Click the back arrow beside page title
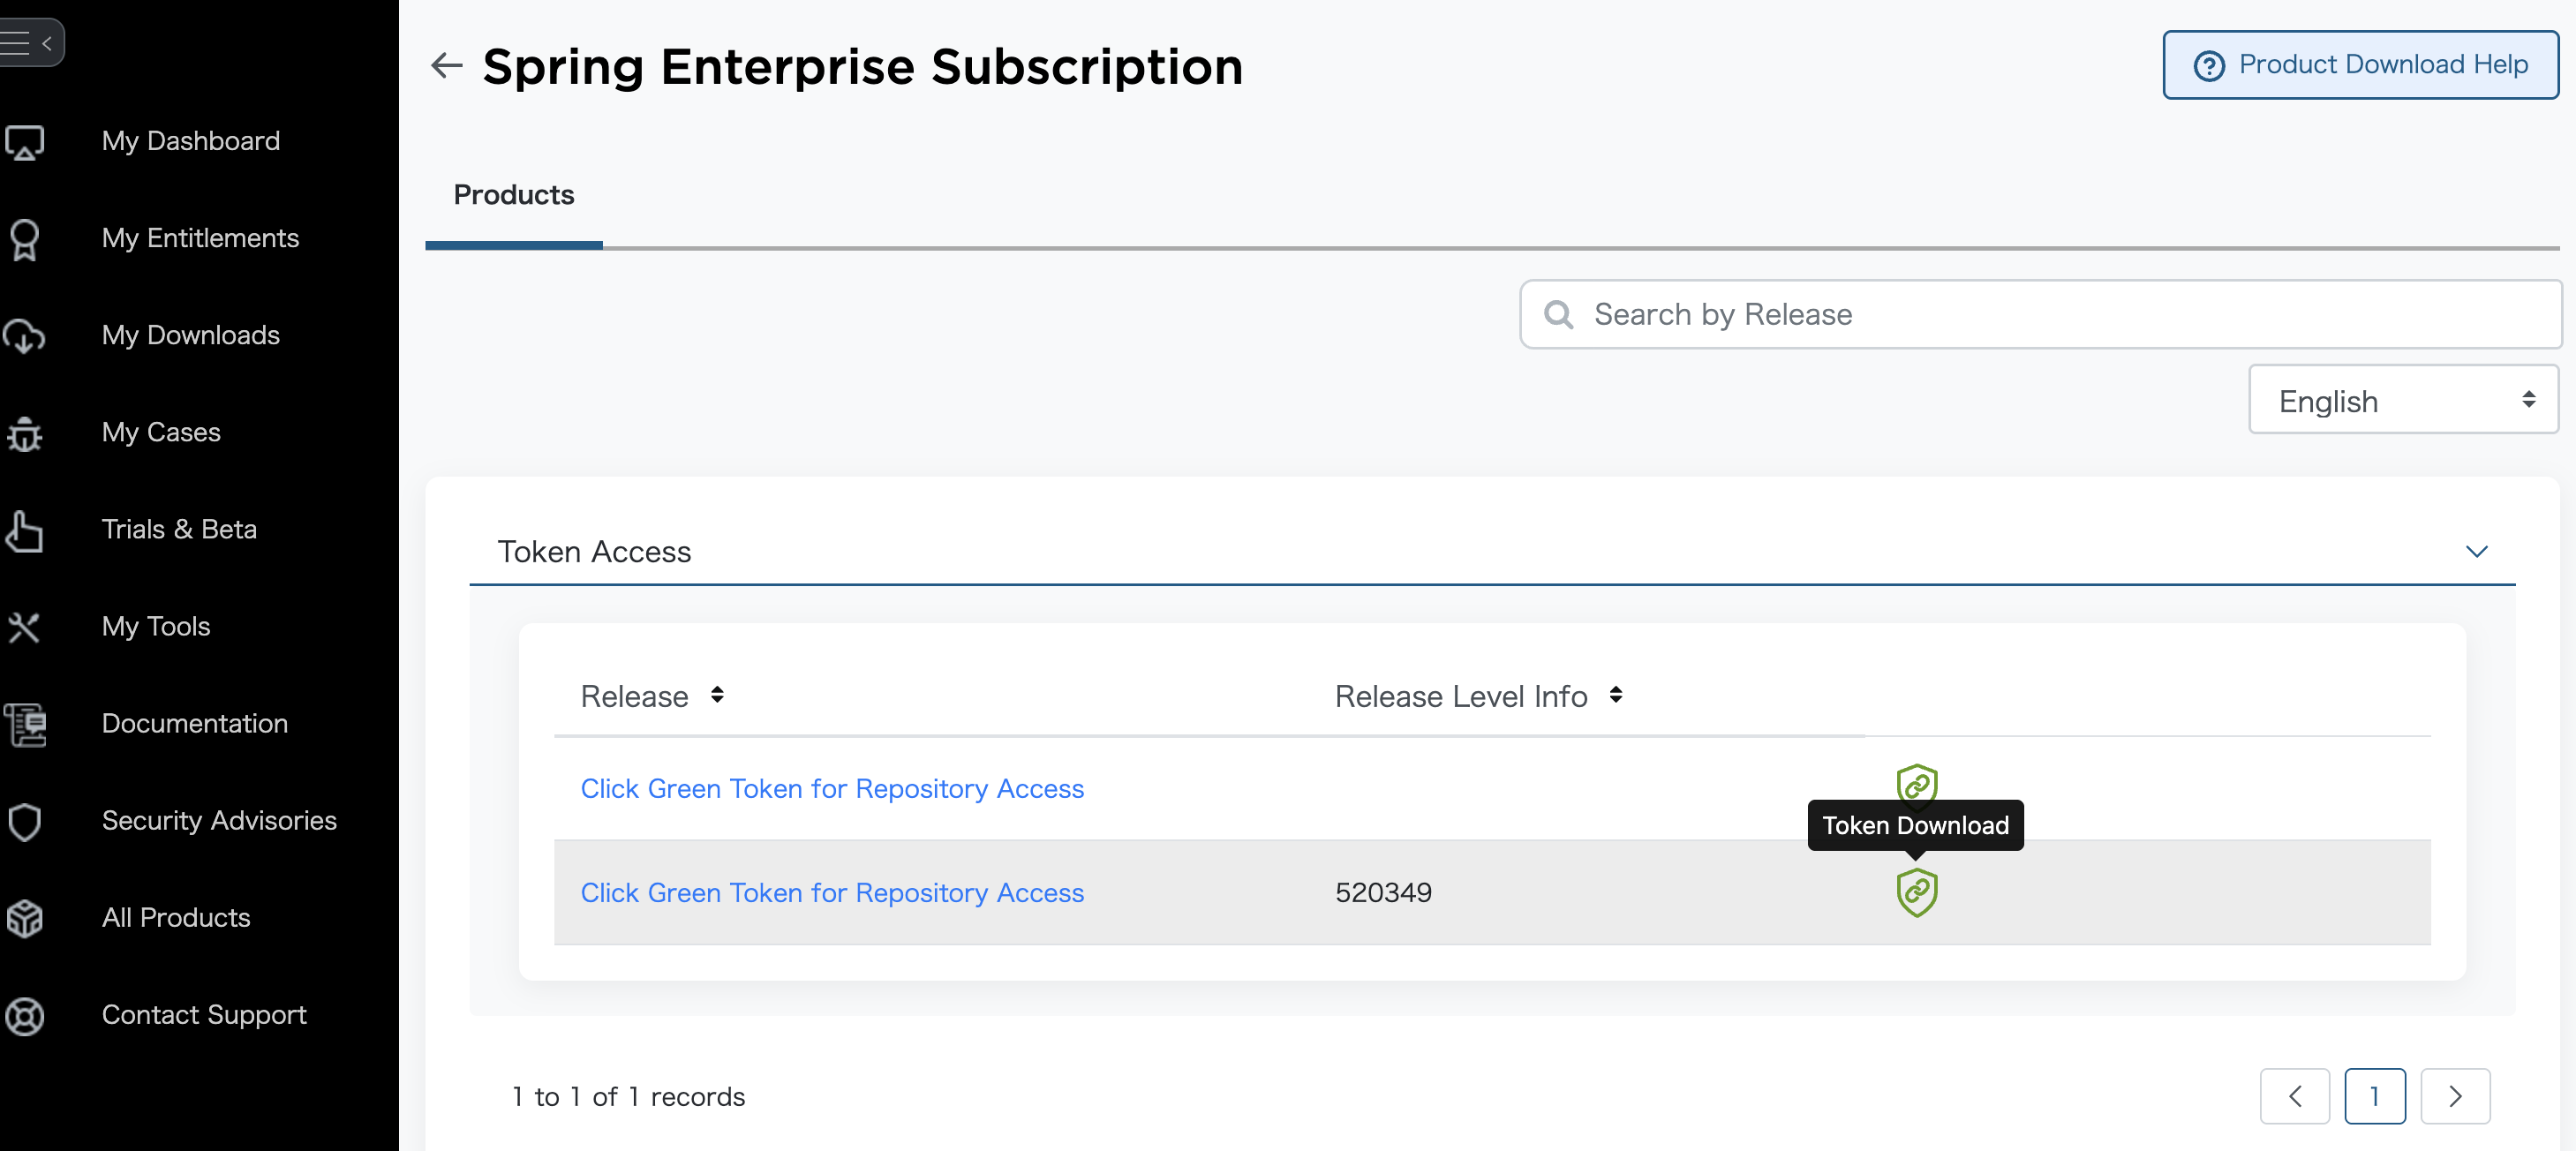This screenshot has height=1151, width=2576. [446, 66]
